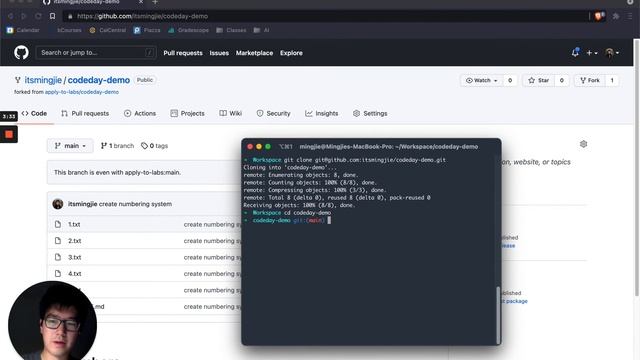
Task: Click the 3.txt file icon
Action: (58, 257)
